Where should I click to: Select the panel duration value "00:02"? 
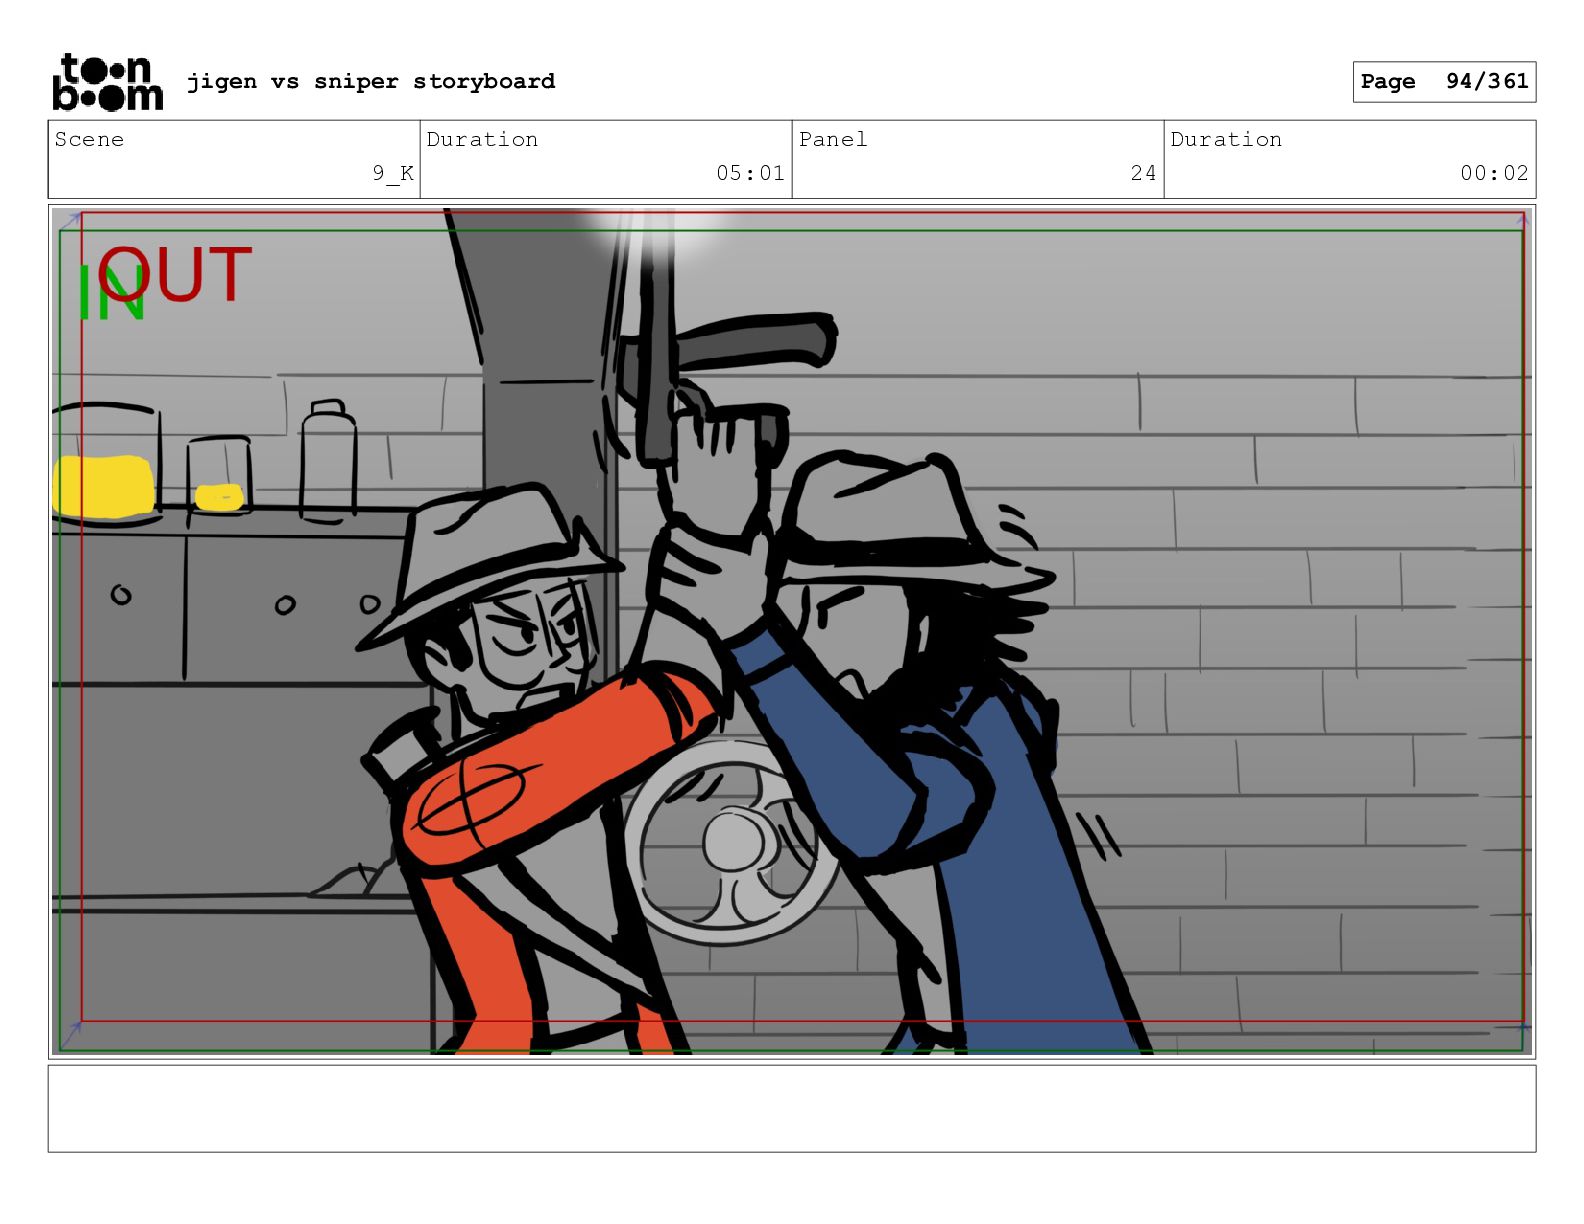[x=1494, y=173]
